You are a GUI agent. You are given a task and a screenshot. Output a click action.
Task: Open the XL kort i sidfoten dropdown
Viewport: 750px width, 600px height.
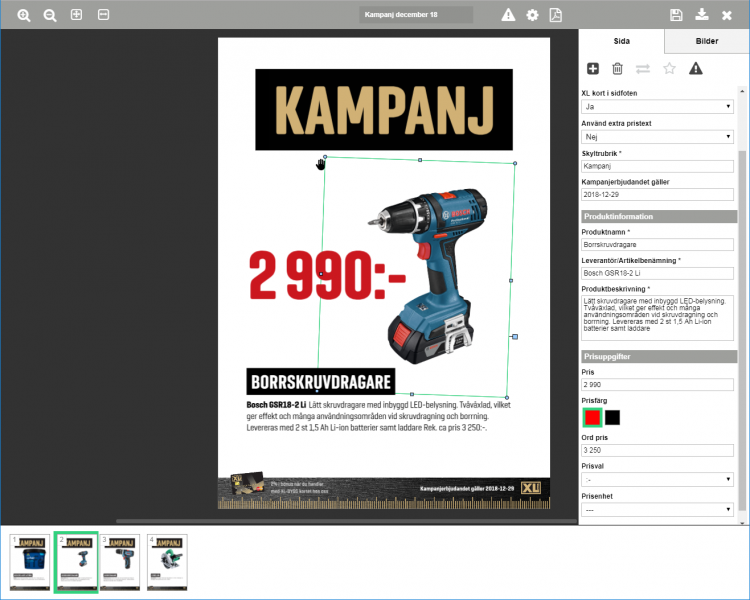[657, 107]
